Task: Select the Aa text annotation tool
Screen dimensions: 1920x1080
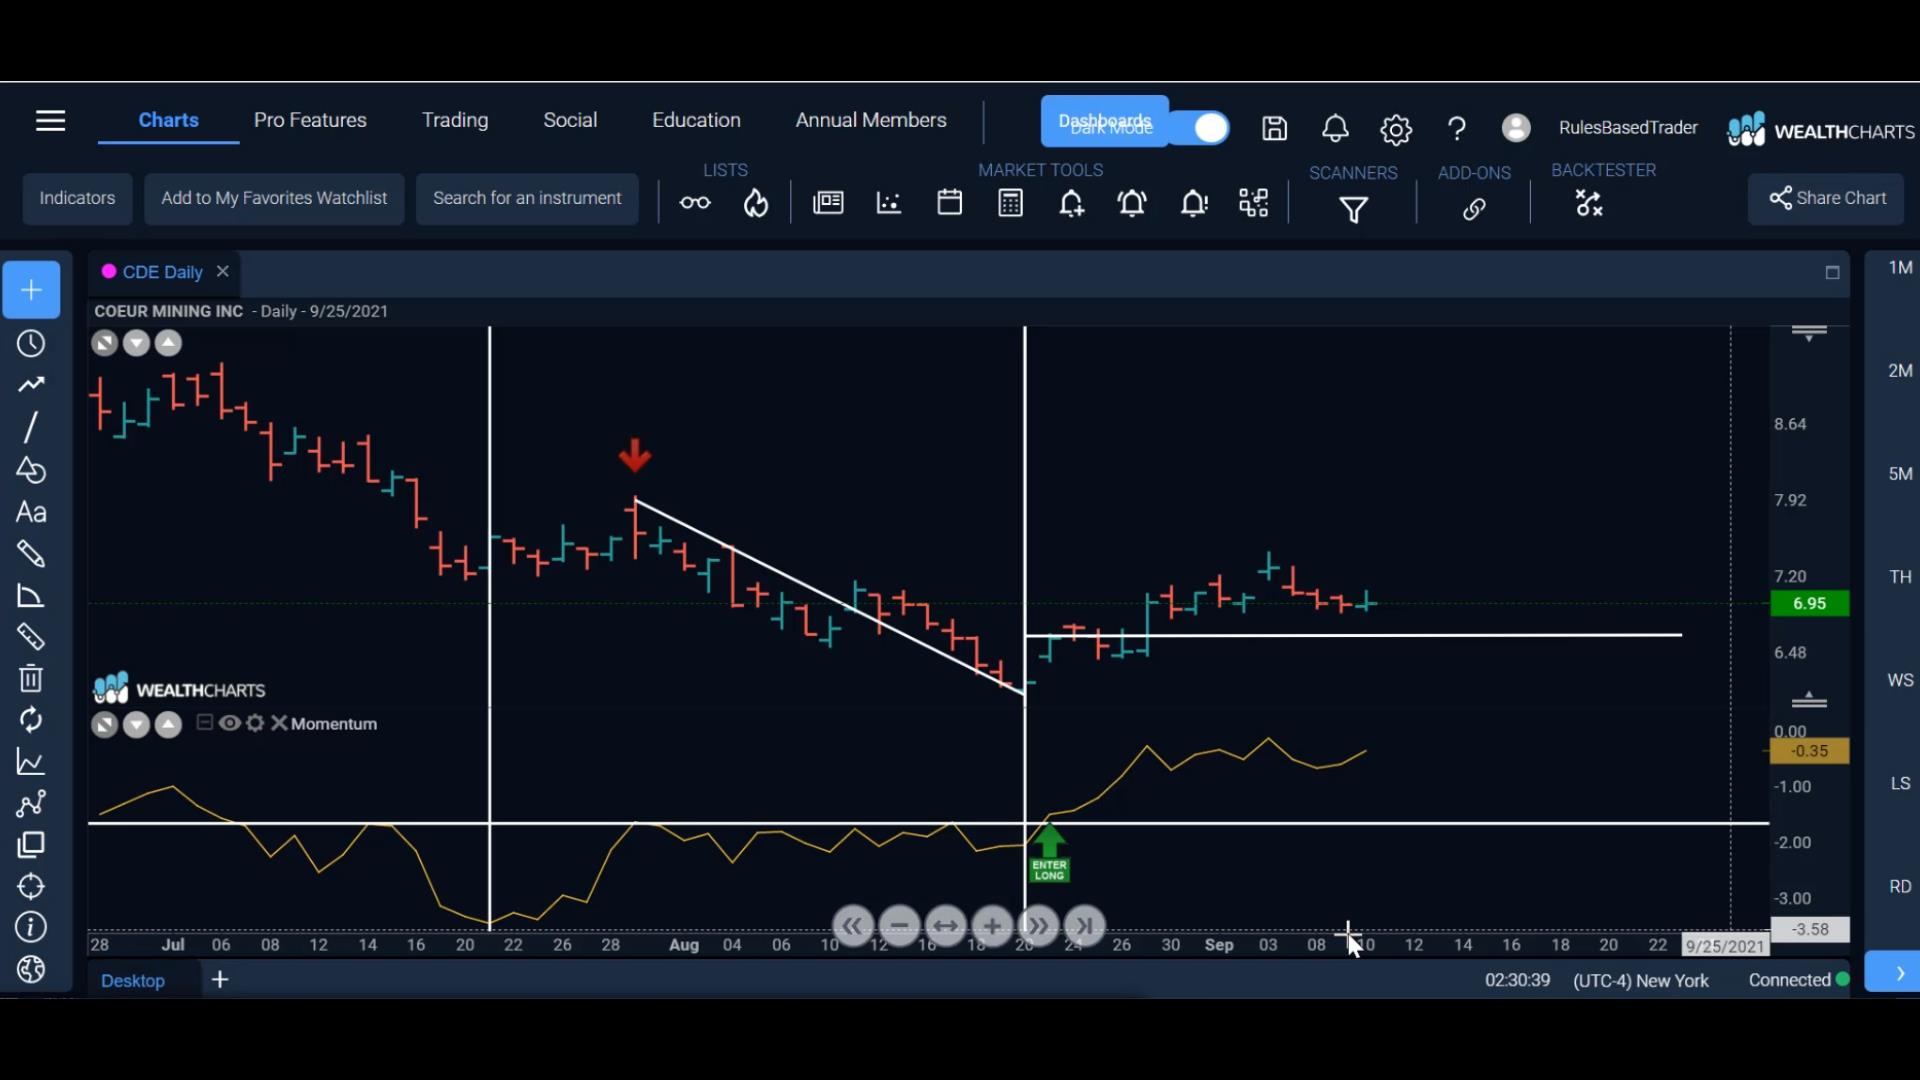Action: (x=31, y=512)
